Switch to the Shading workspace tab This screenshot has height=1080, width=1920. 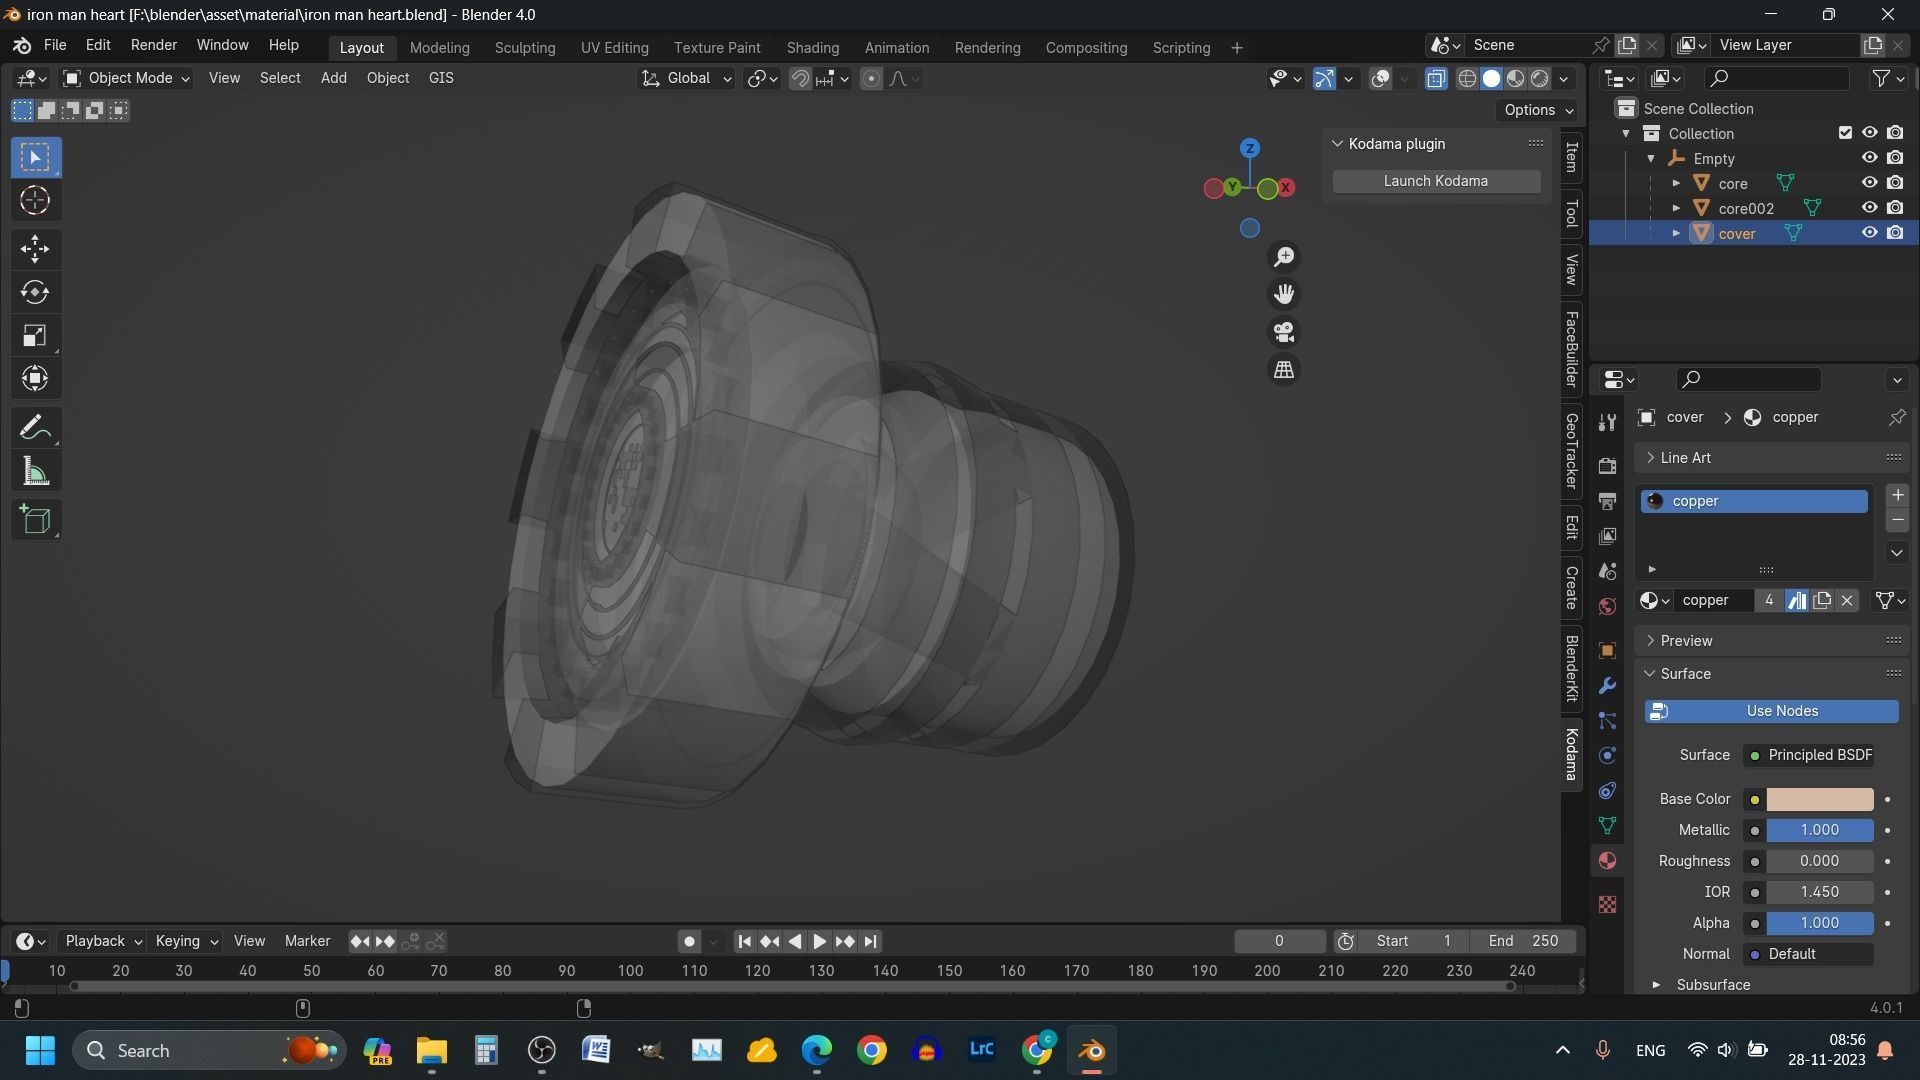click(x=812, y=48)
